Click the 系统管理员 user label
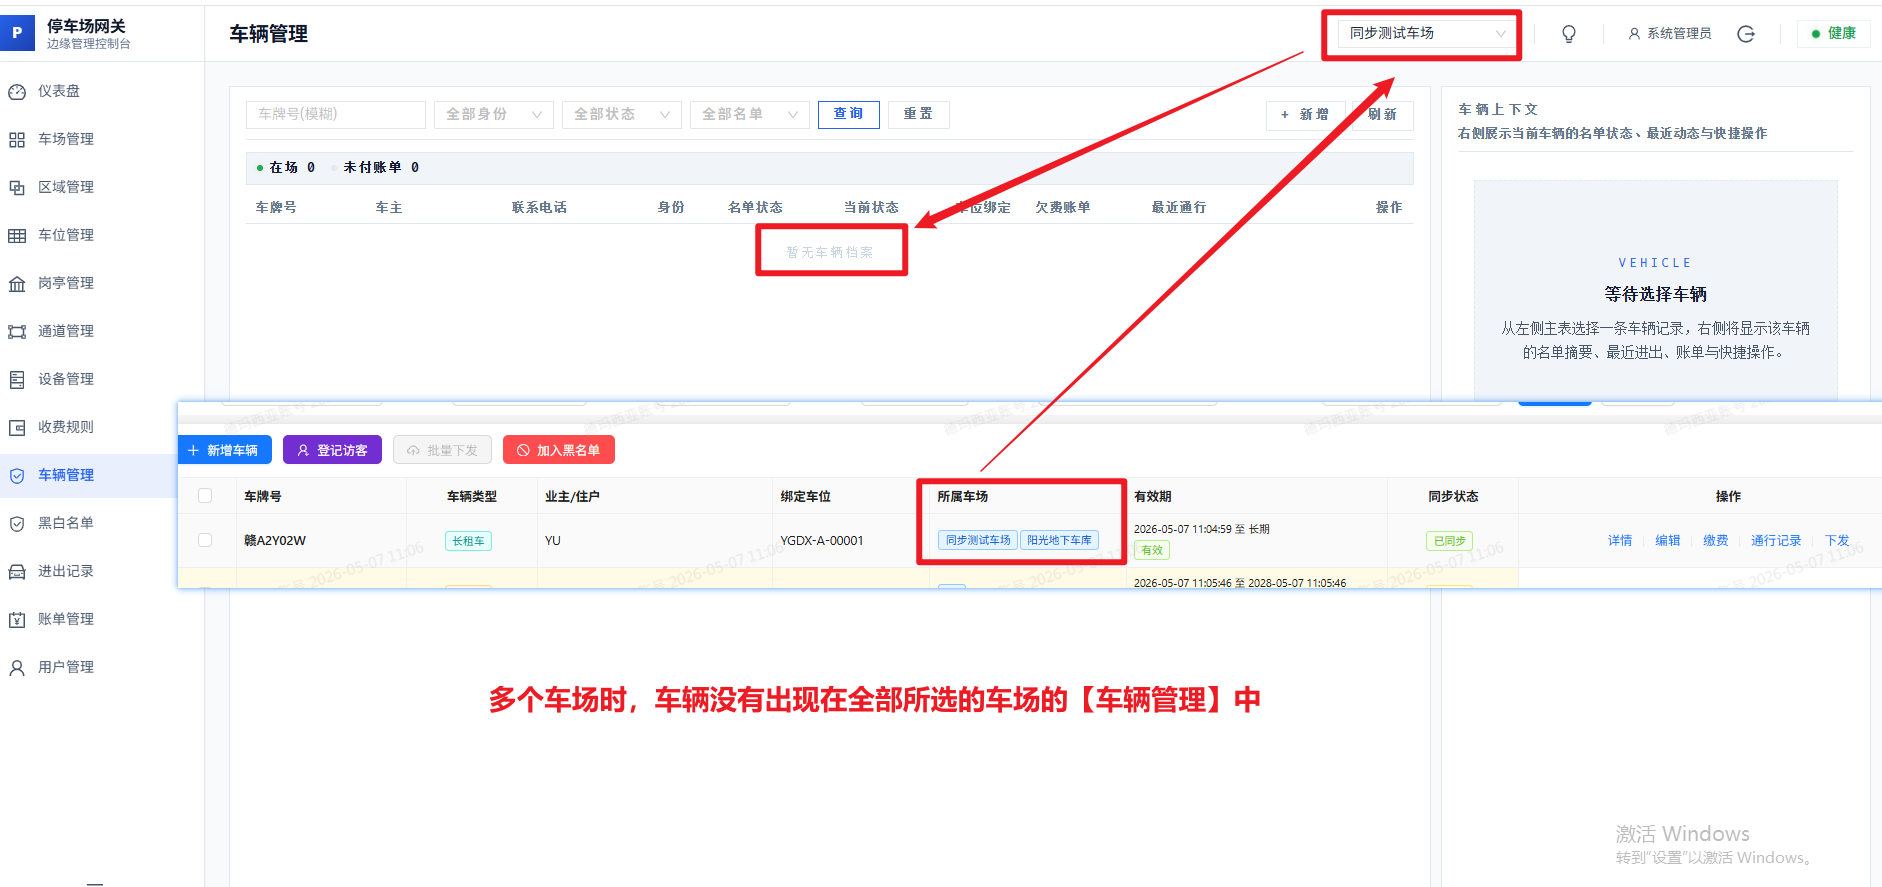The image size is (1882, 887). point(1679,34)
